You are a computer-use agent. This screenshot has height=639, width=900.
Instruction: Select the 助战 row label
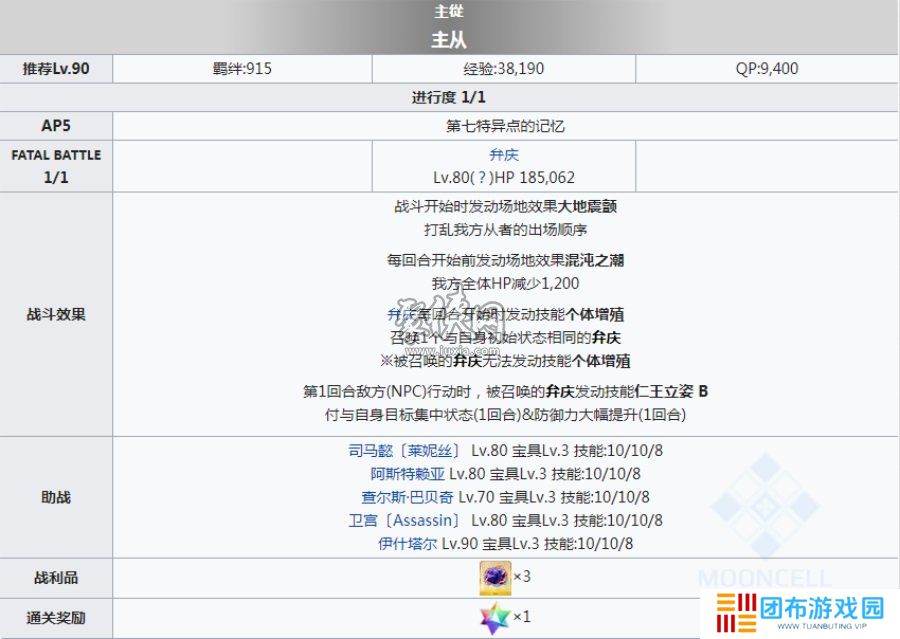coord(56,497)
